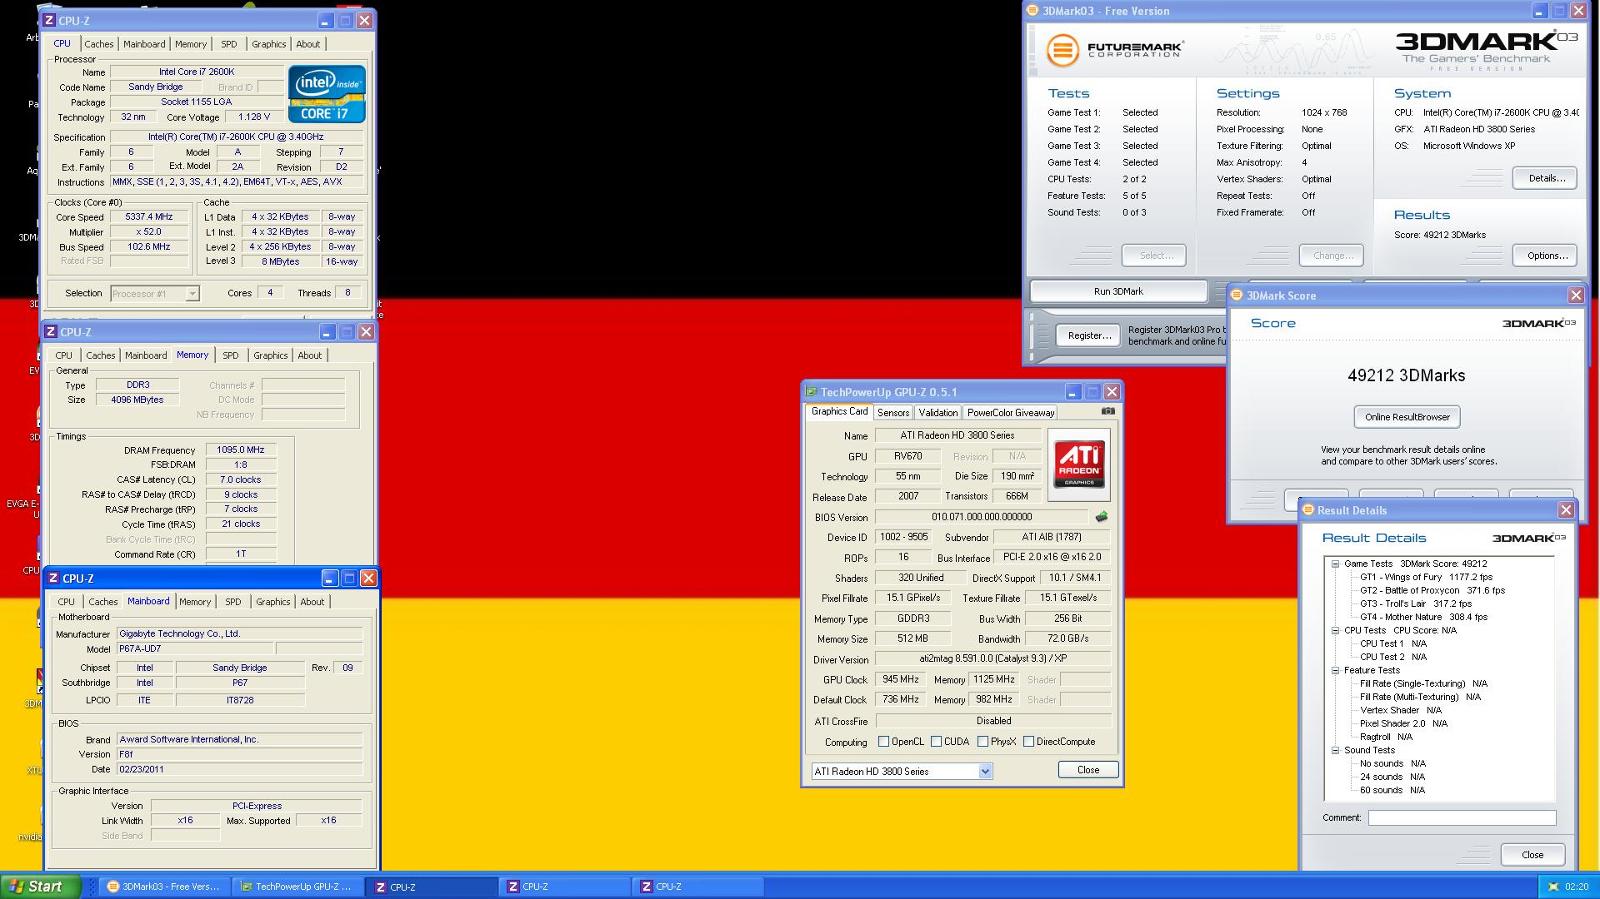Select GT1 - Wings of Fury result row
Image resolution: width=1600 pixels, height=899 pixels.
[x=1426, y=577]
